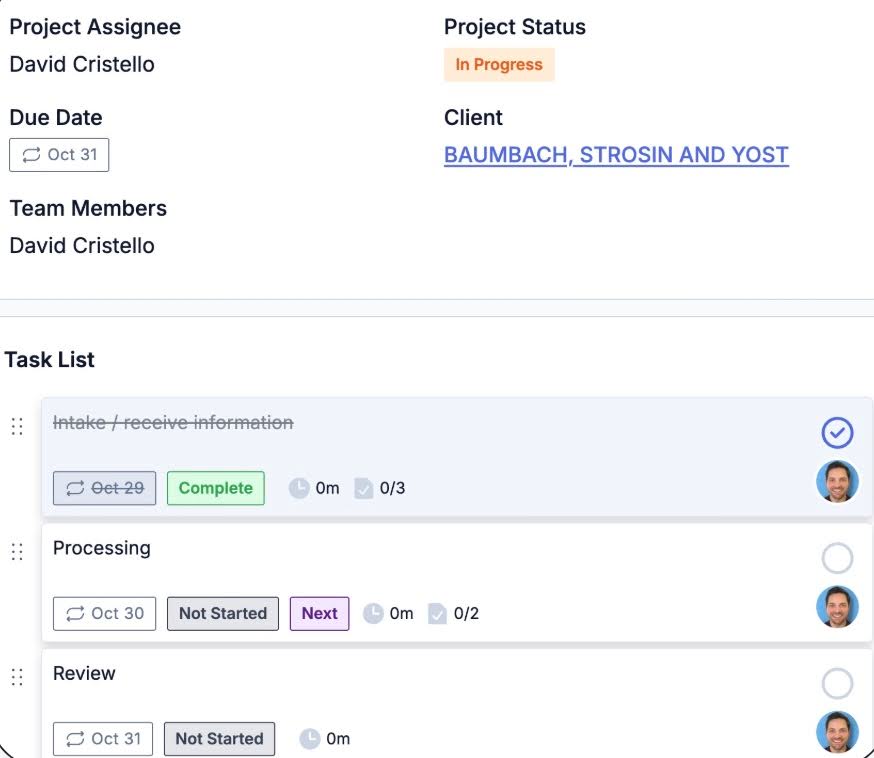The image size is (874, 758).
Task: Open the BAUMBACH, STROSIN AND YOST client link
Action: click(616, 155)
